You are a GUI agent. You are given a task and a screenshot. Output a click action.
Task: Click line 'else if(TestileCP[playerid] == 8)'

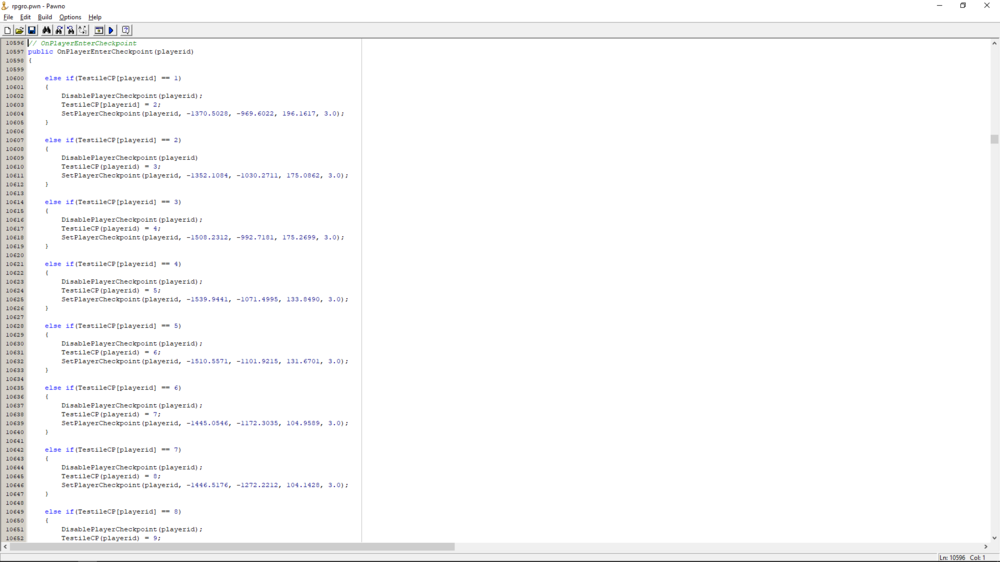click(x=113, y=512)
